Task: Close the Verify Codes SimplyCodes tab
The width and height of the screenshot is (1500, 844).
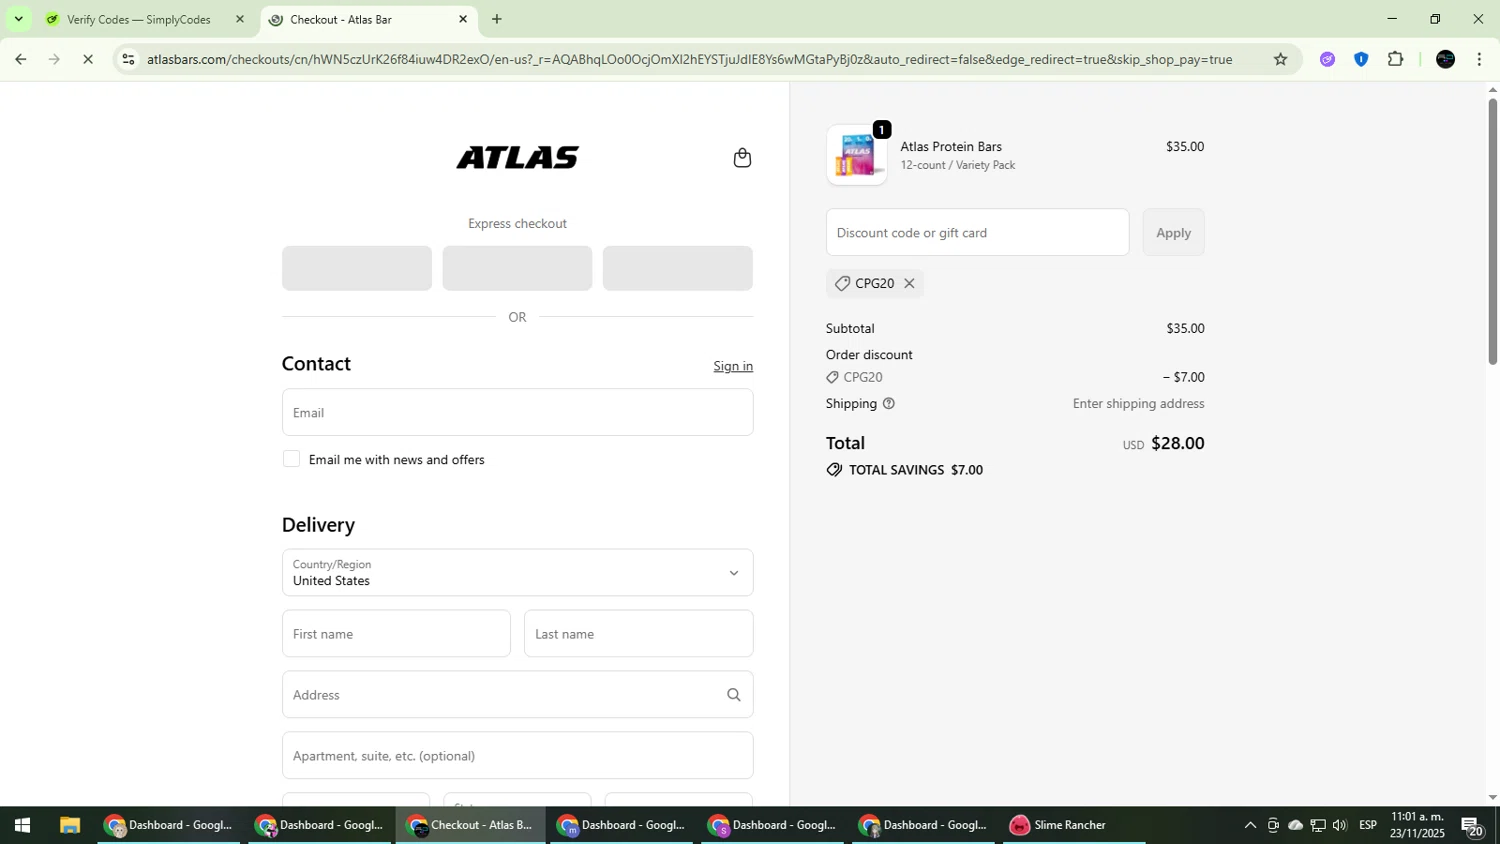Action: (239, 19)
